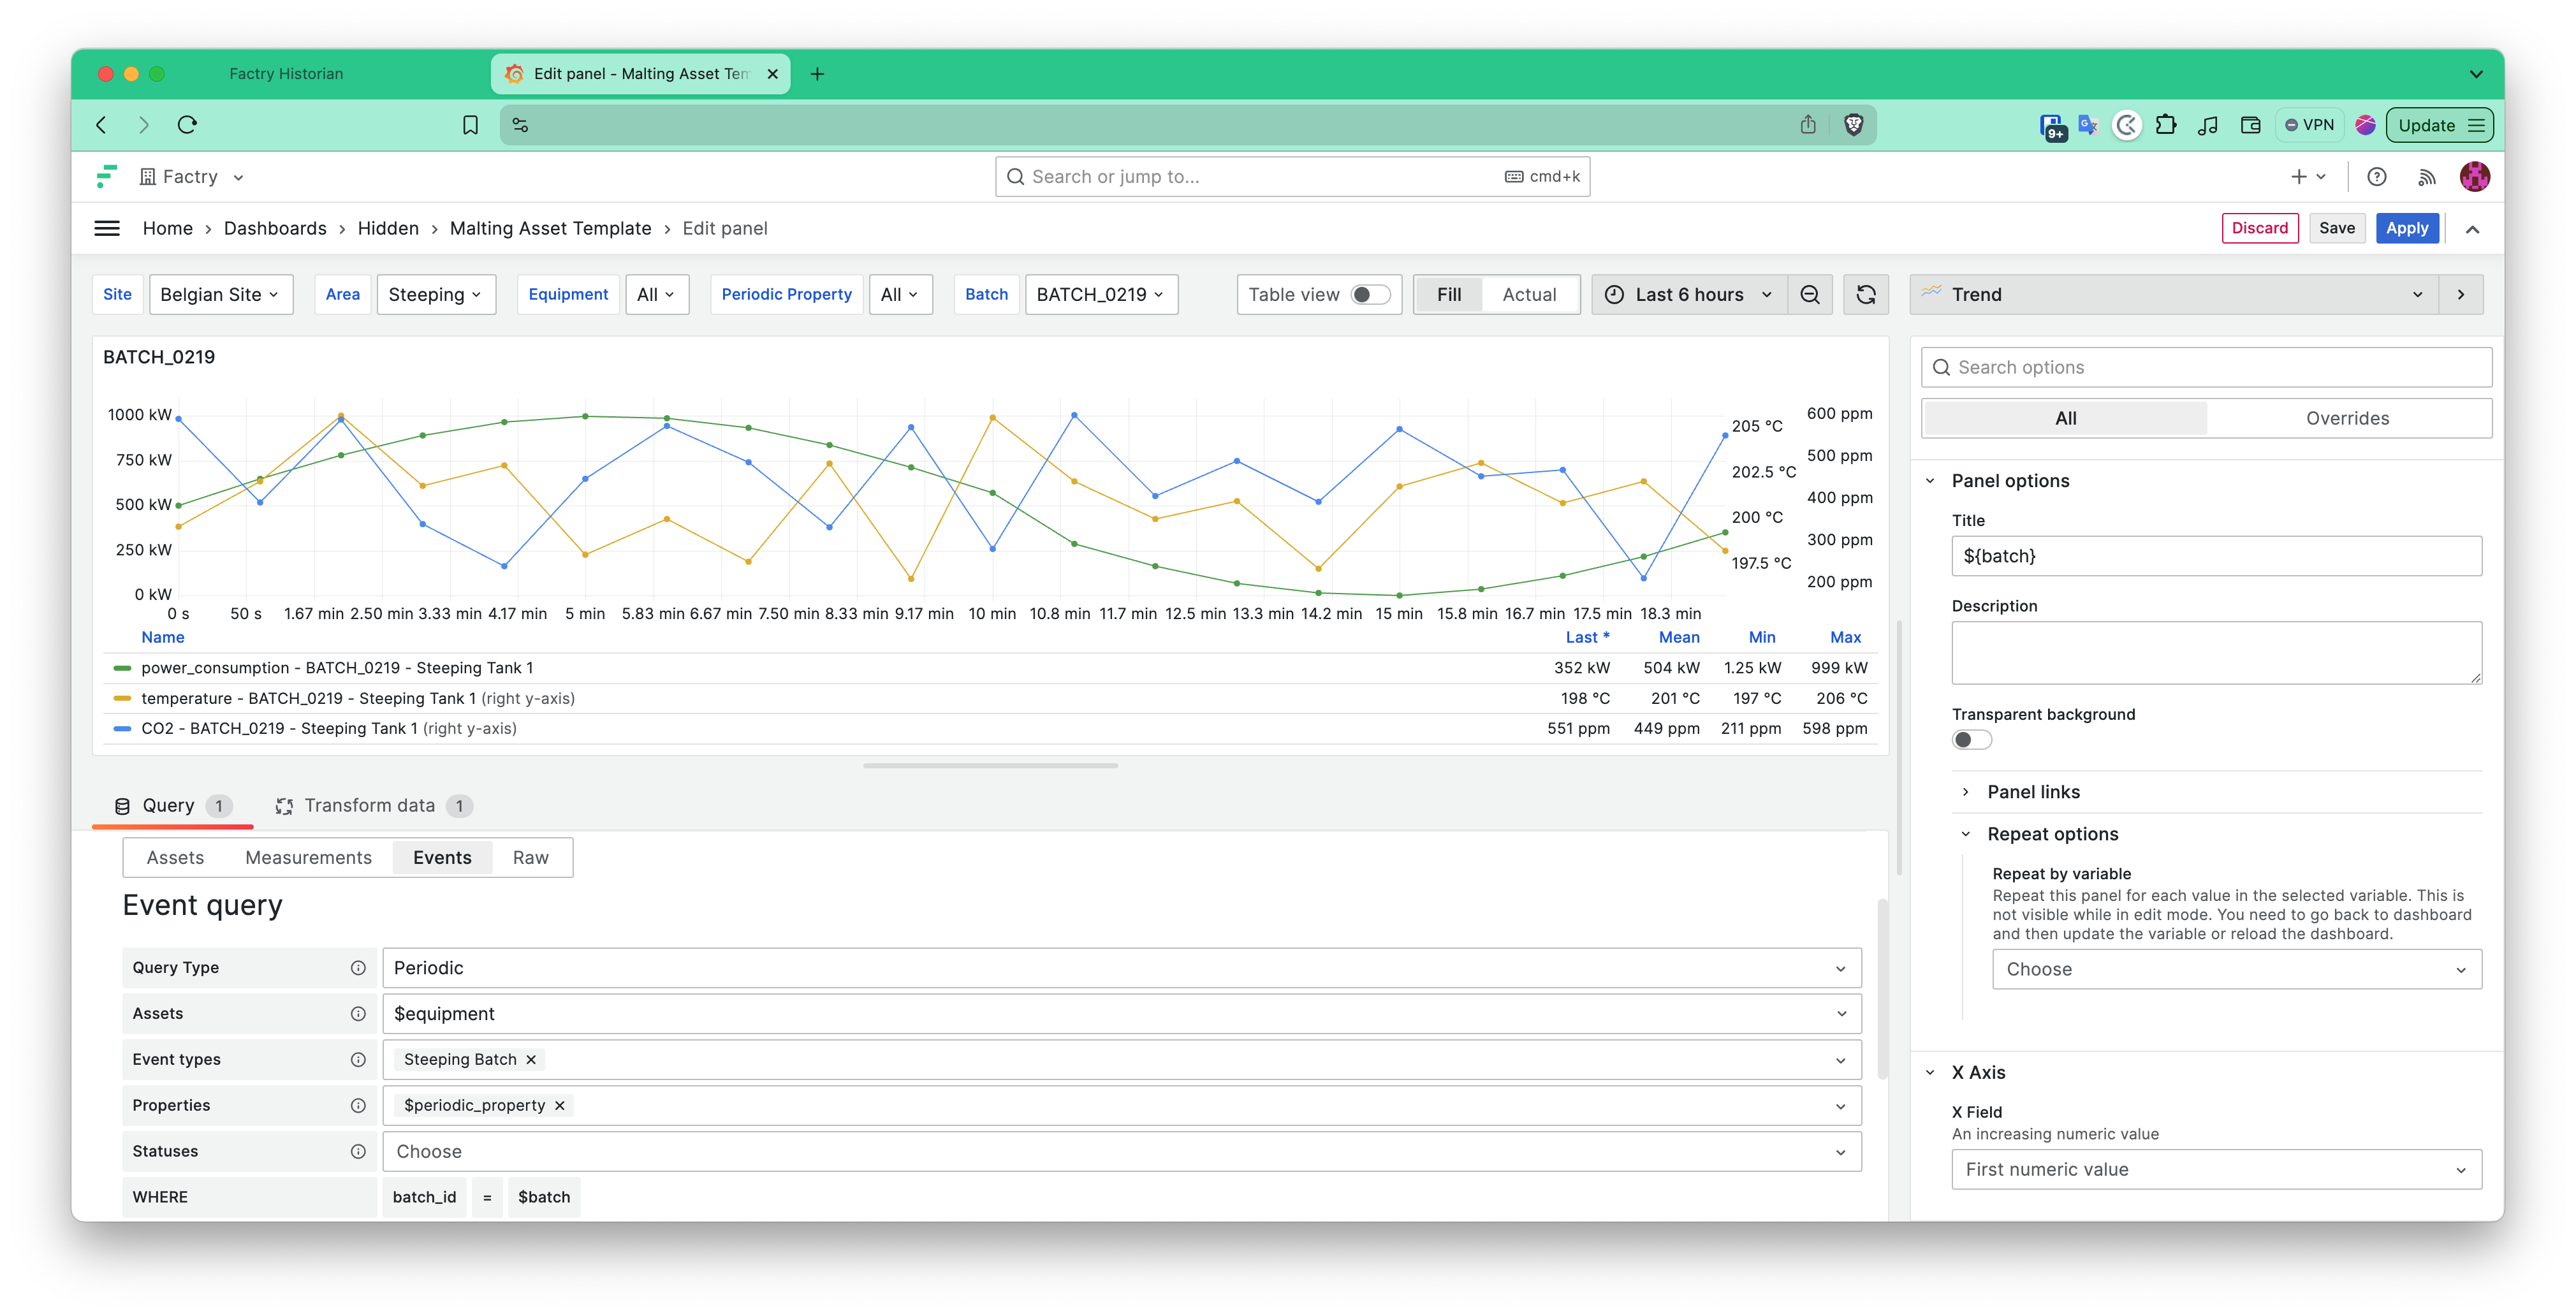2576x1316 pixels.
Task: Click the browser Update button
Action: [2439, 125]
